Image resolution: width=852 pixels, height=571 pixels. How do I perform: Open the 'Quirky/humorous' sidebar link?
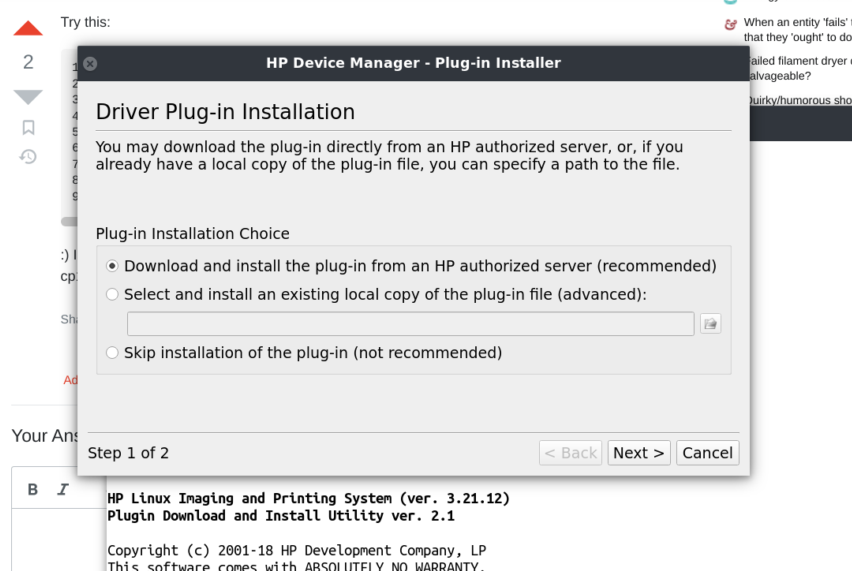tap(800, 101)
